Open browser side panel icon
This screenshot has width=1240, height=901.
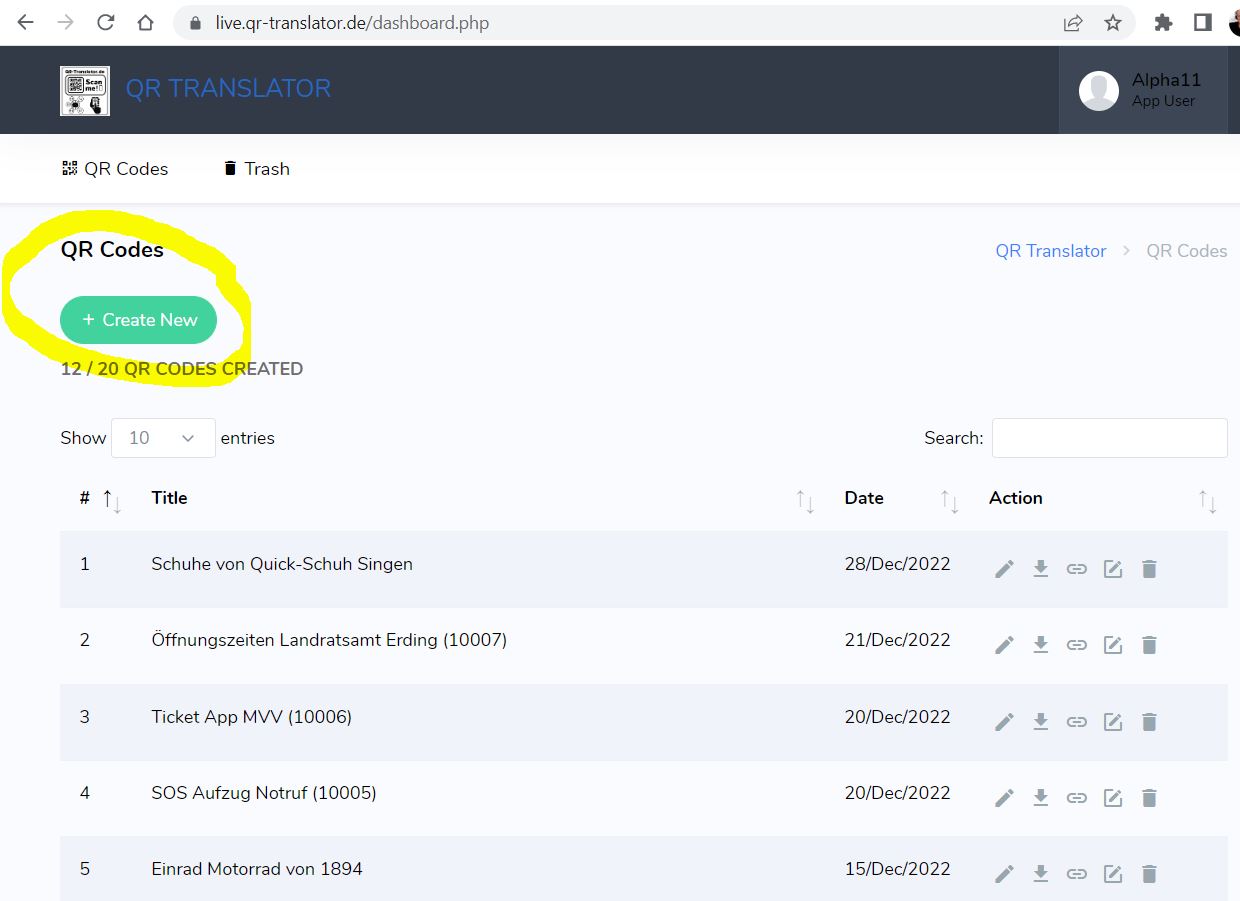tap(1203, 22)
